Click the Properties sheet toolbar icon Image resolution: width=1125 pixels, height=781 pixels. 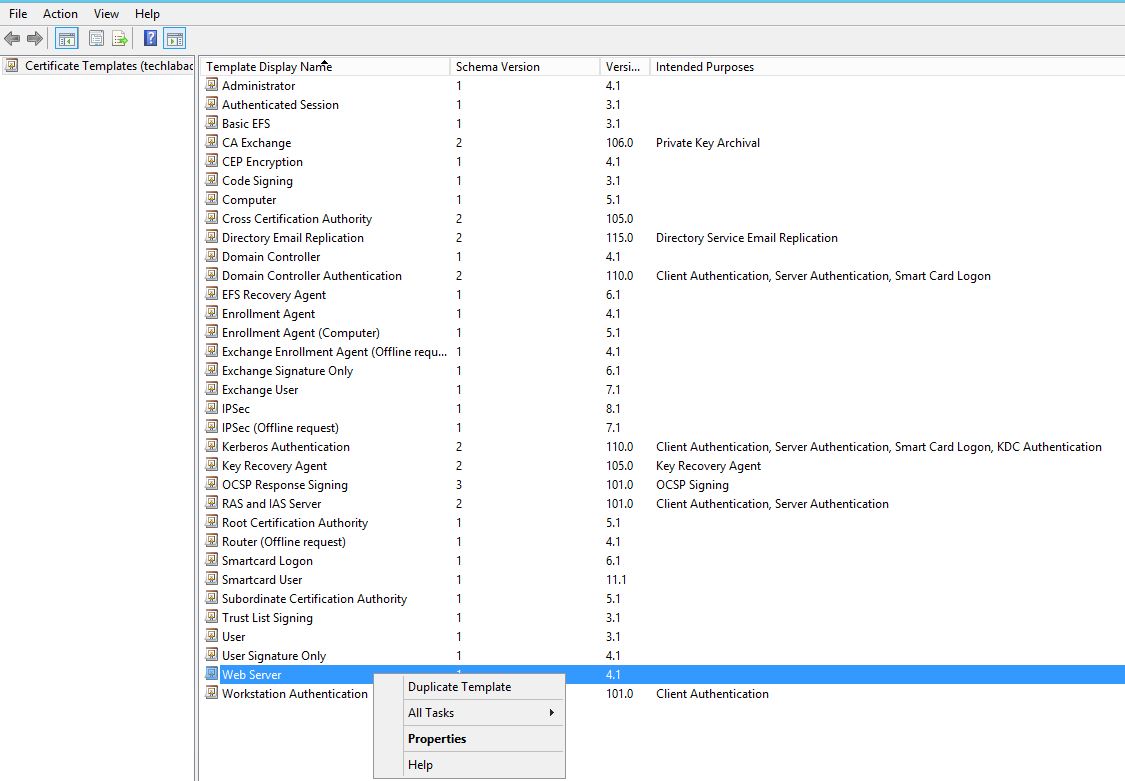tap(96, 39)
